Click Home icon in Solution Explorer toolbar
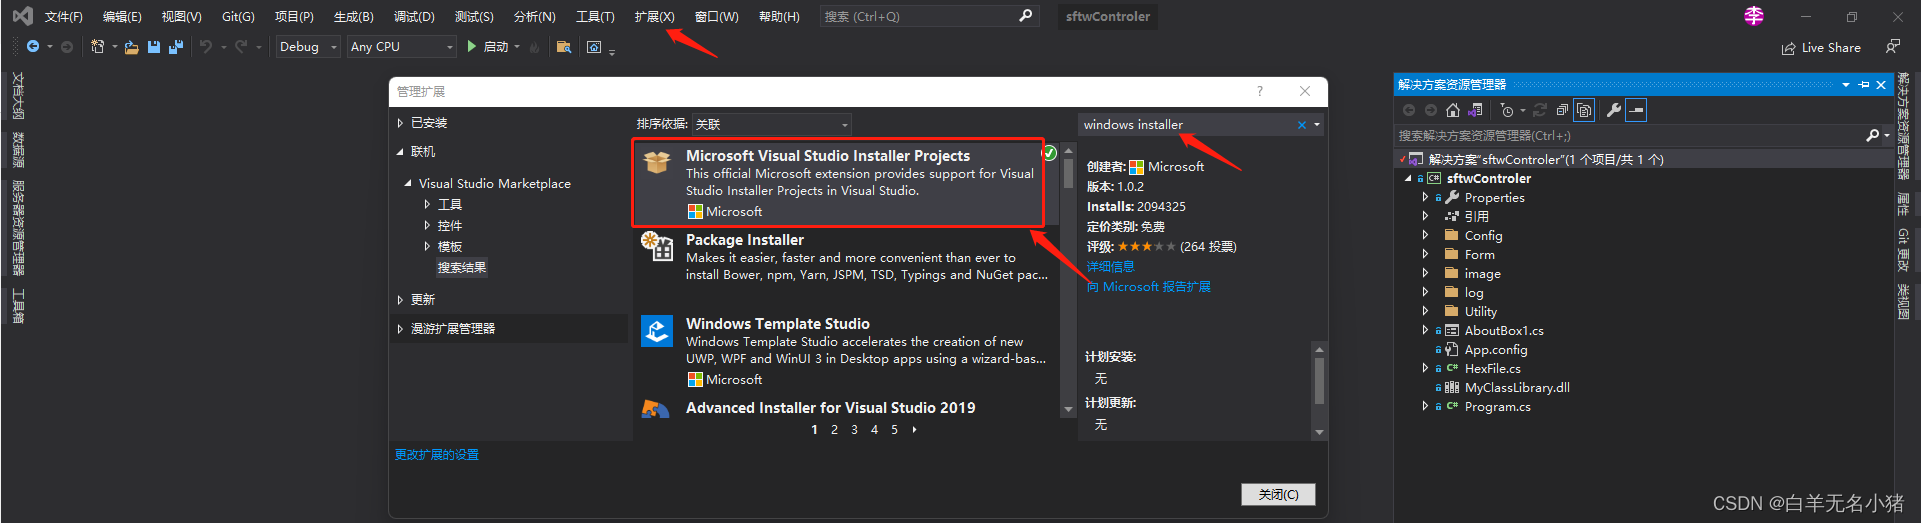 (1453, 110)
